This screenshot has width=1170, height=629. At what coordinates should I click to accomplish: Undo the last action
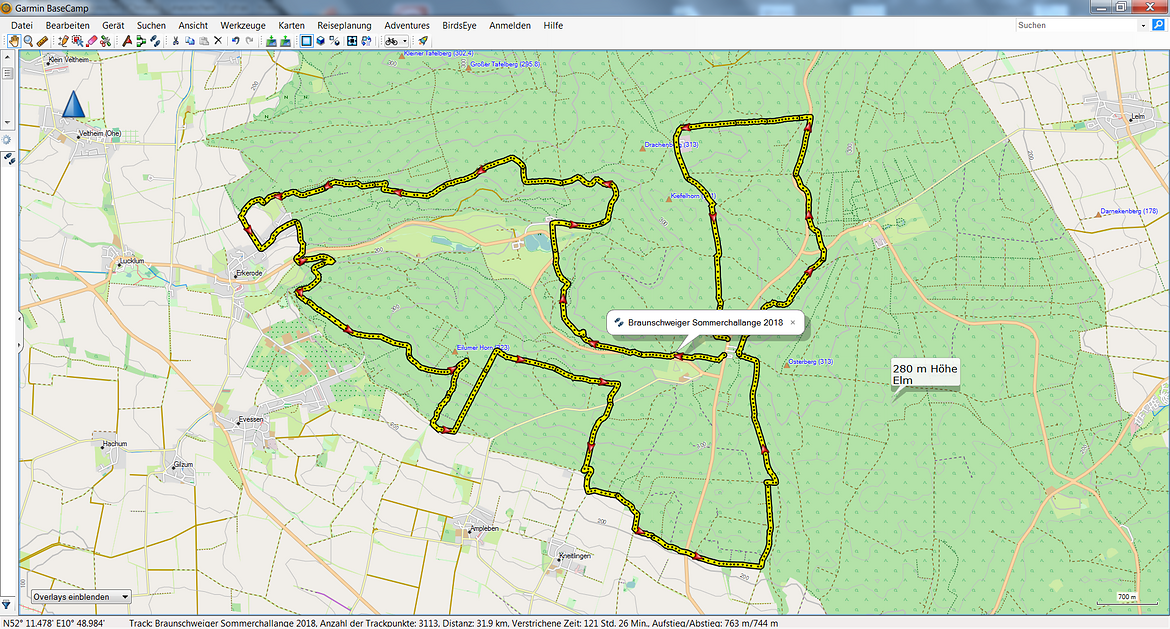[235, 41]
